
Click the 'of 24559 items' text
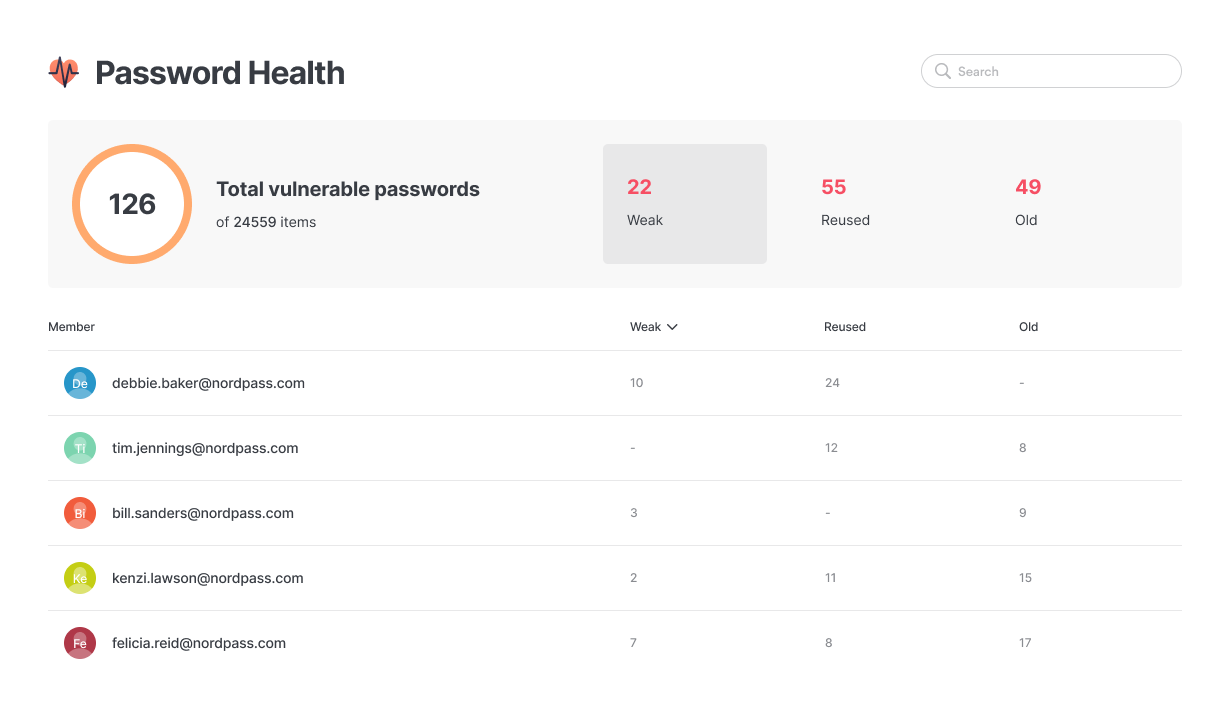(266, 222)
